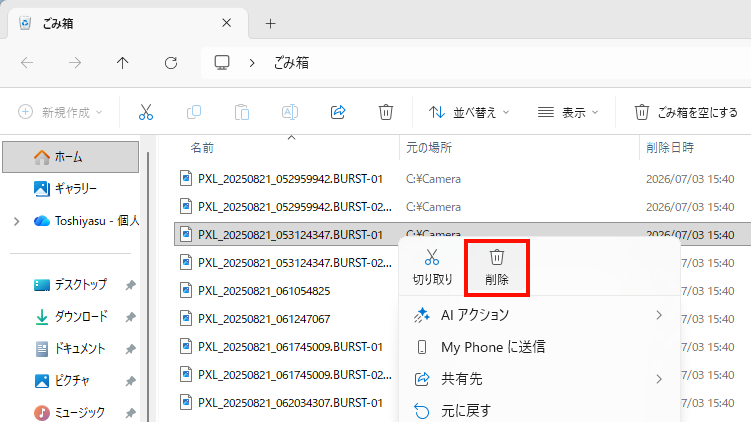The height and width of the screenshot is (422, 751).
Task: Click the Share icon in toolbar
Action: [x=338, y=112]
